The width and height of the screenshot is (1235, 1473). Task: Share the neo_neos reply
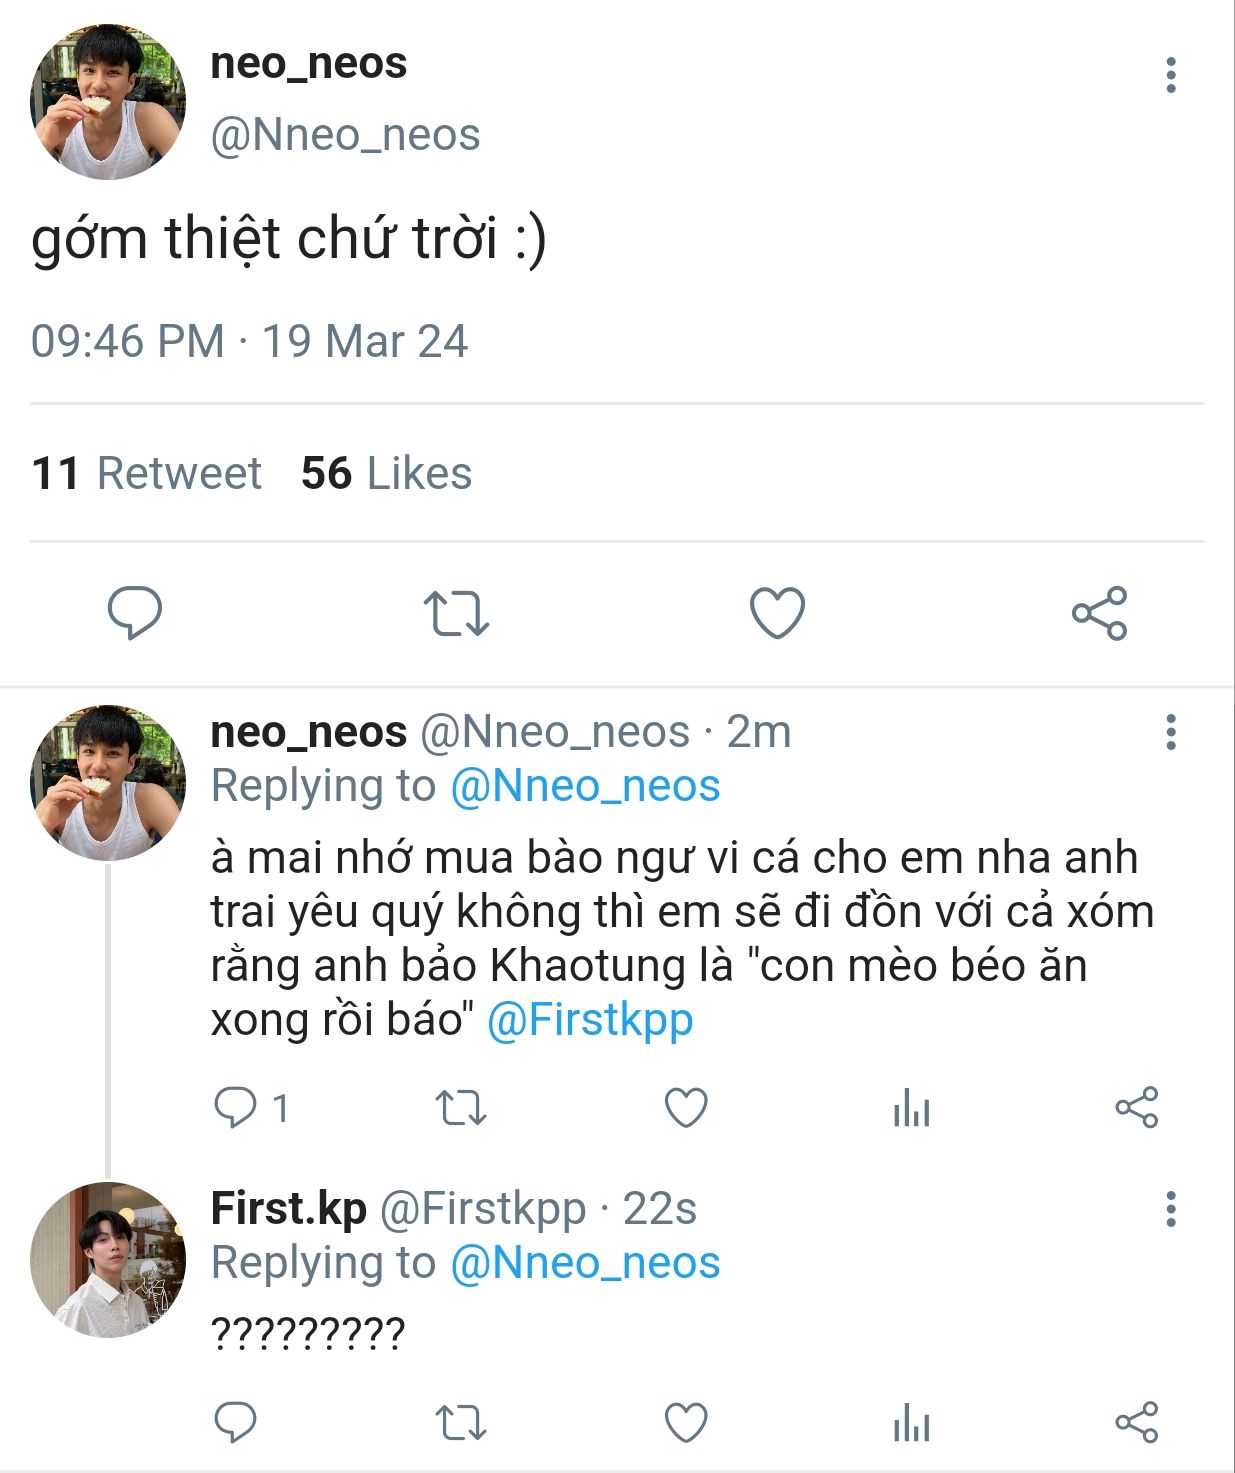(1136, 1108)
